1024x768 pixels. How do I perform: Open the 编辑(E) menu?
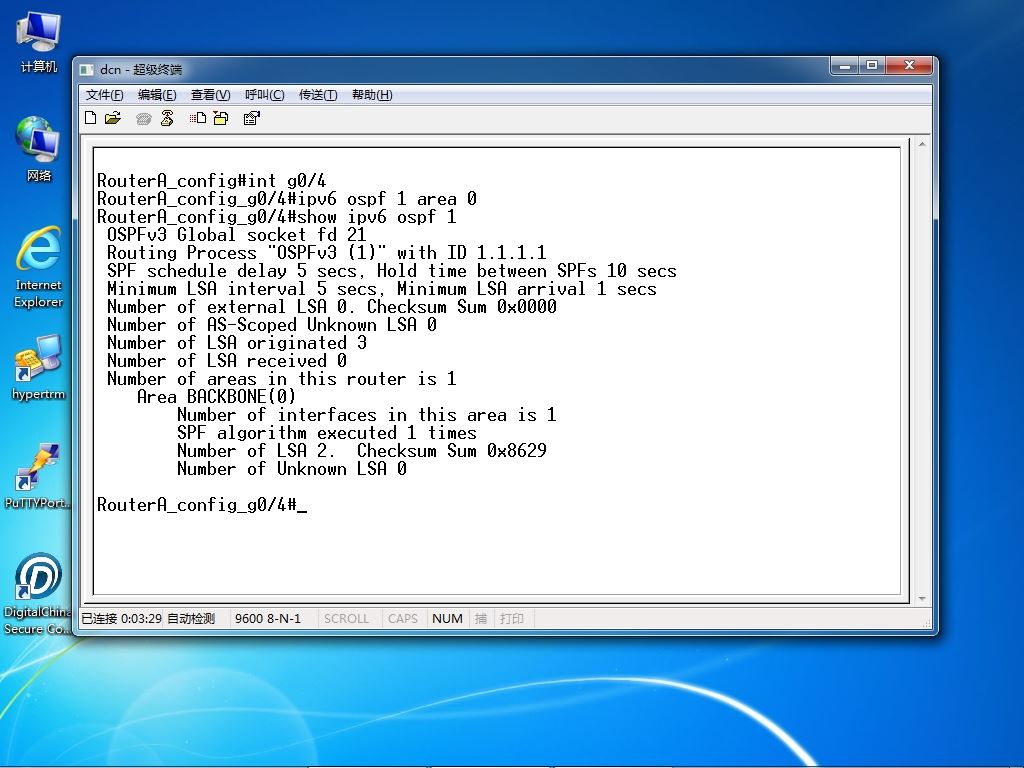click(x=157, y=95)
